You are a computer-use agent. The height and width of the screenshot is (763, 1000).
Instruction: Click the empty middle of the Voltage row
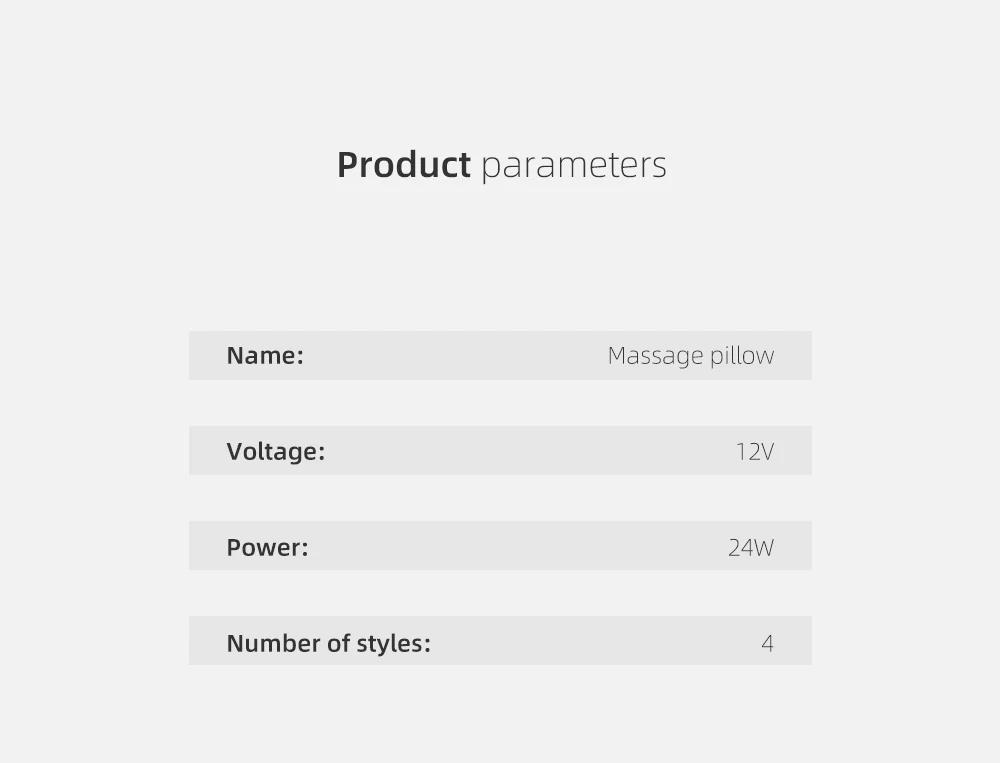click(530, 451)
